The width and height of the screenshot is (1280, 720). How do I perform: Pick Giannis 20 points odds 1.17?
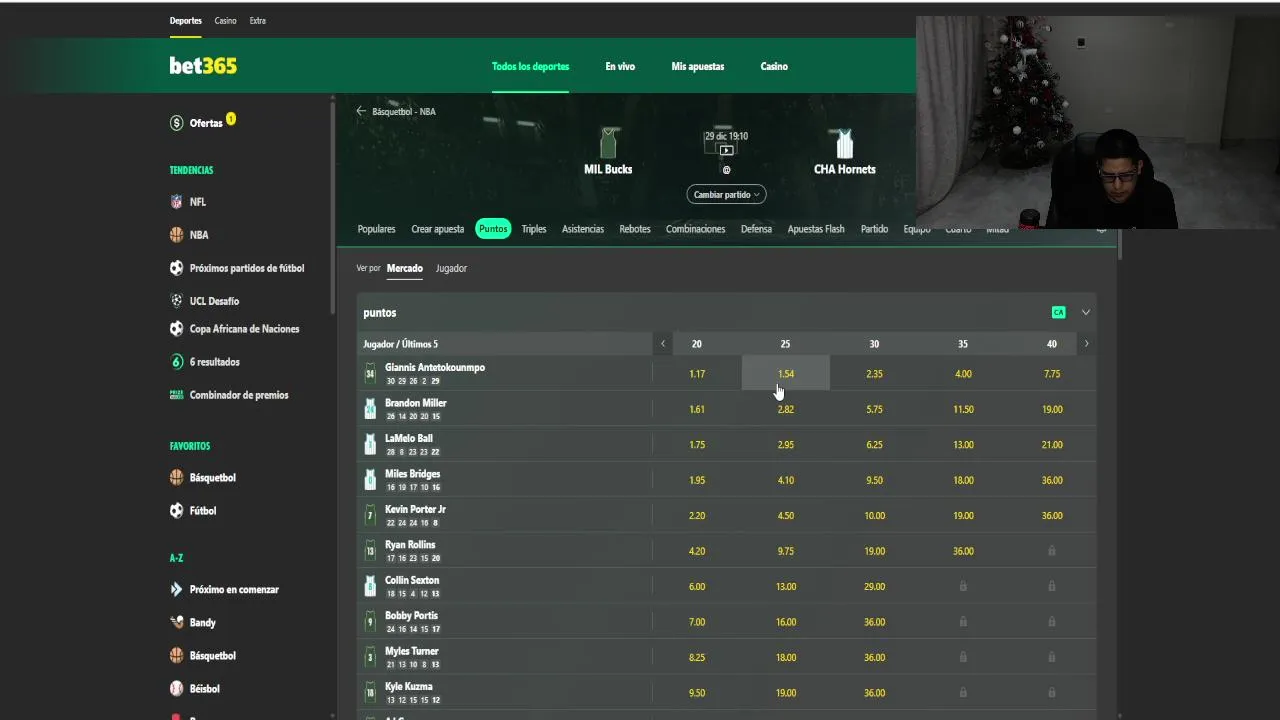[697, 374]
